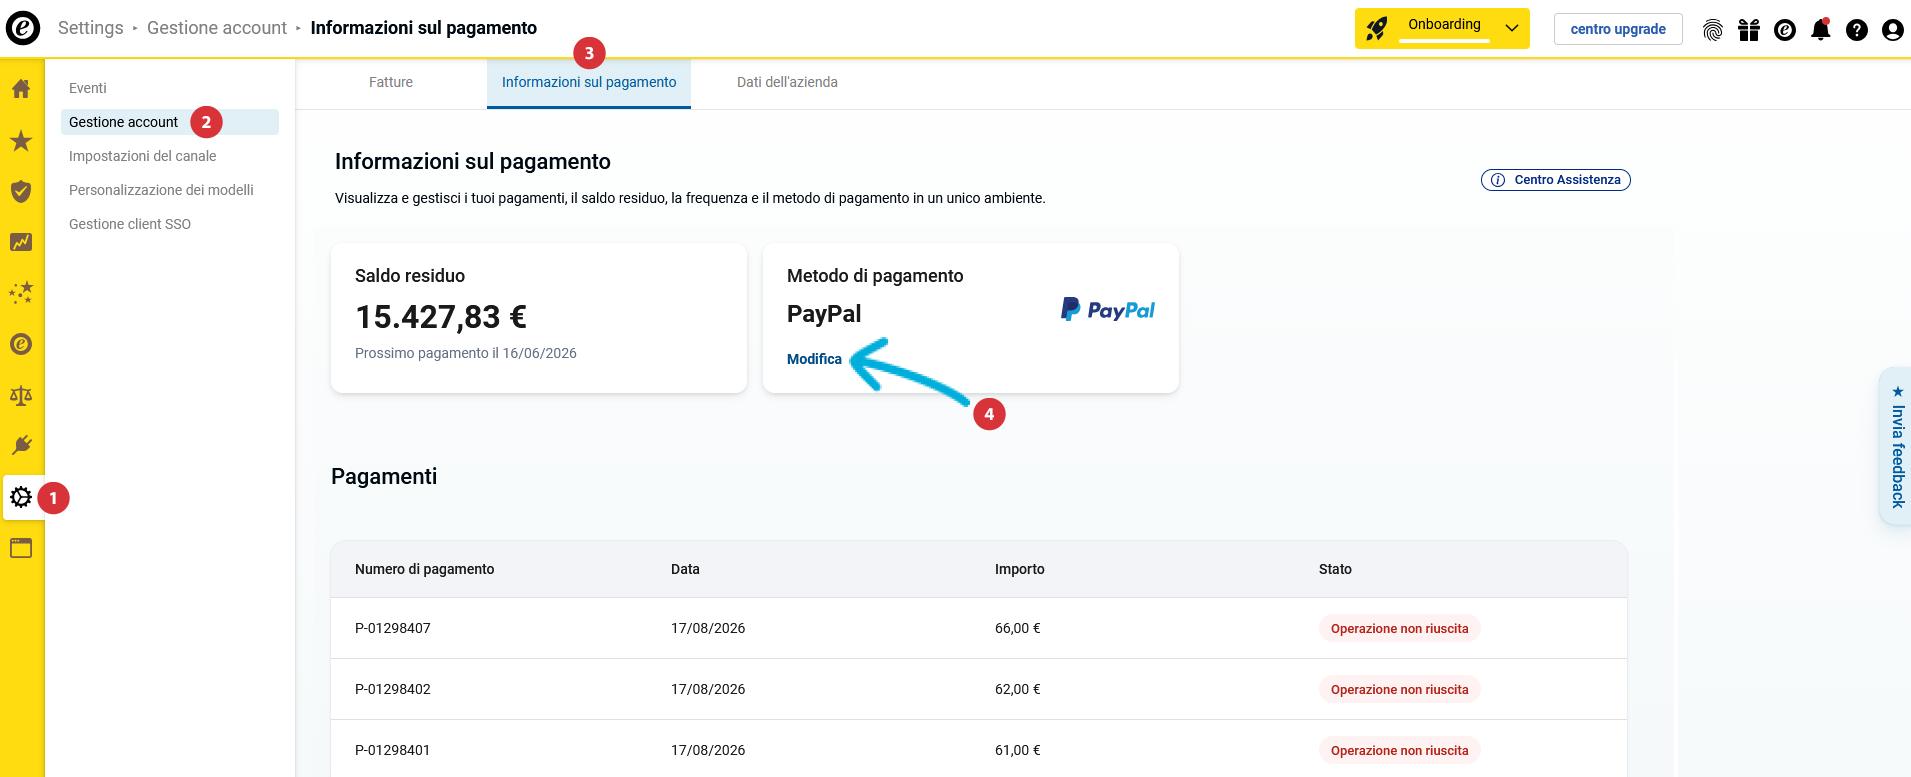Open notifications bell icon
The width and height of the screenshot is (1911, 777).
(x=1821, y=30)
